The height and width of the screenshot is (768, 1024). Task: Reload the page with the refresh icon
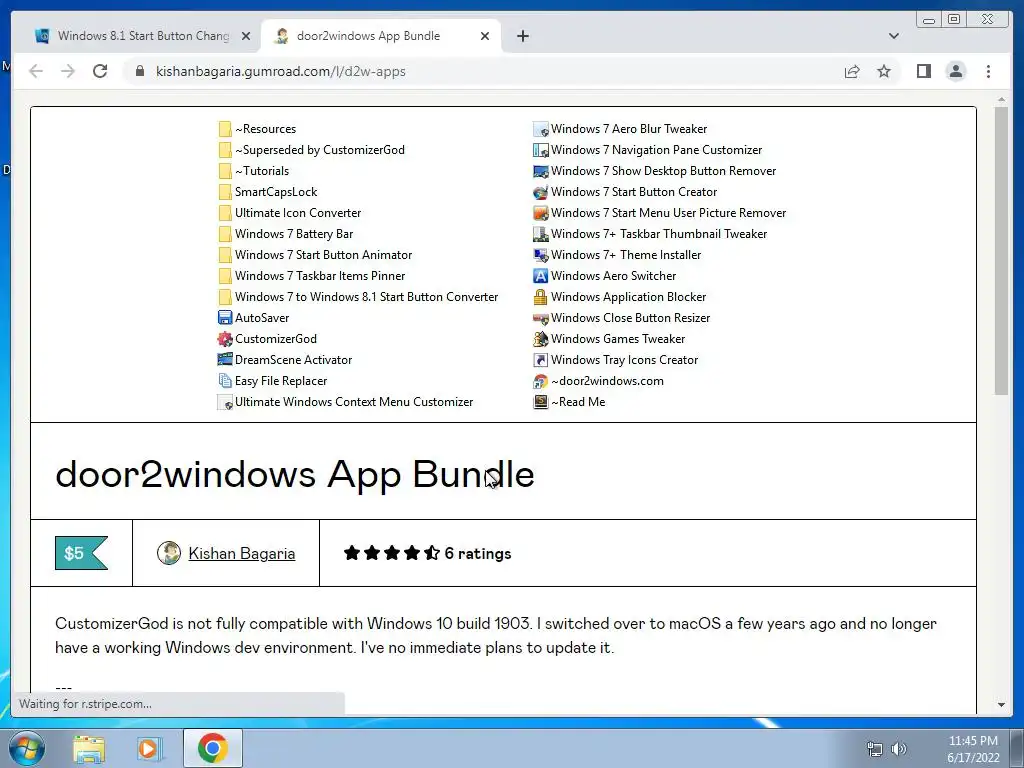click(100, 71)
